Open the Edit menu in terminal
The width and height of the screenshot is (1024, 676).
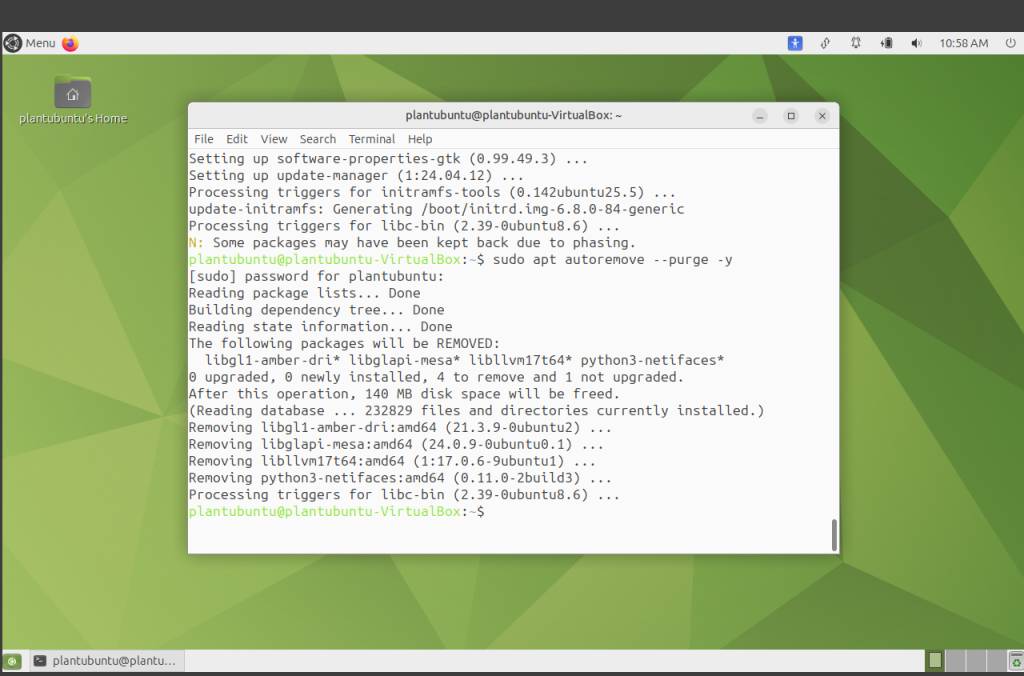click(x=237, y=139)
